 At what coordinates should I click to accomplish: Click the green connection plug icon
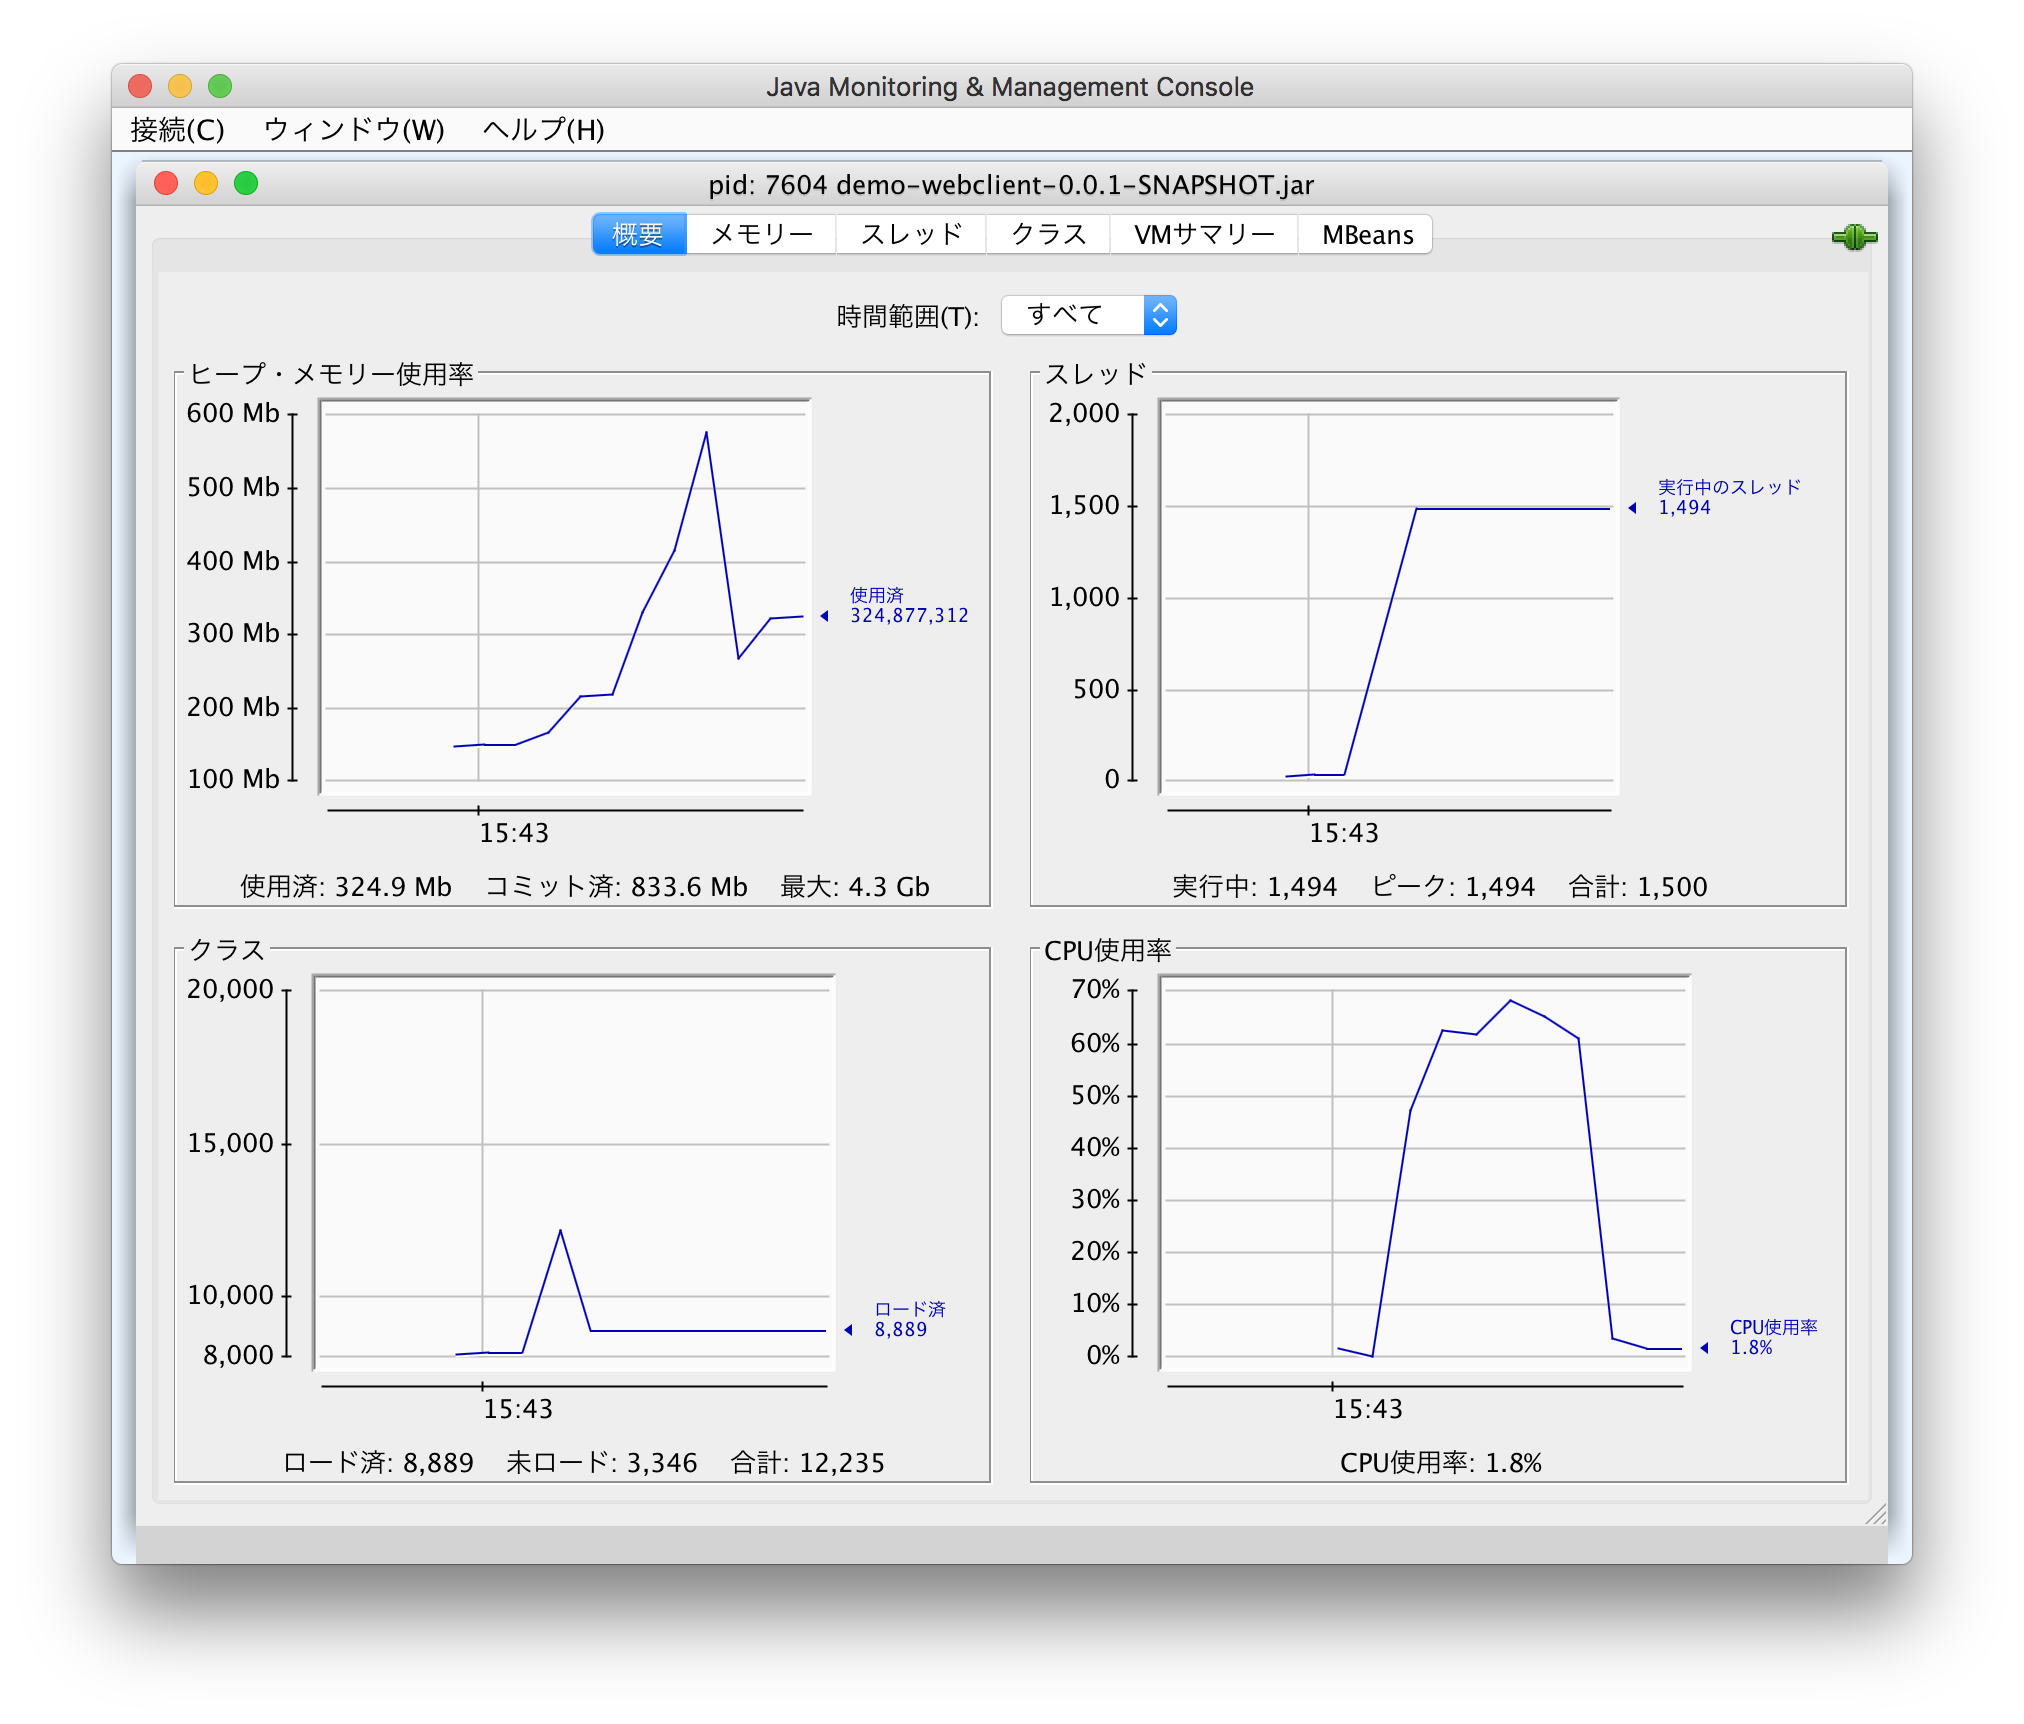point(1855,237)
